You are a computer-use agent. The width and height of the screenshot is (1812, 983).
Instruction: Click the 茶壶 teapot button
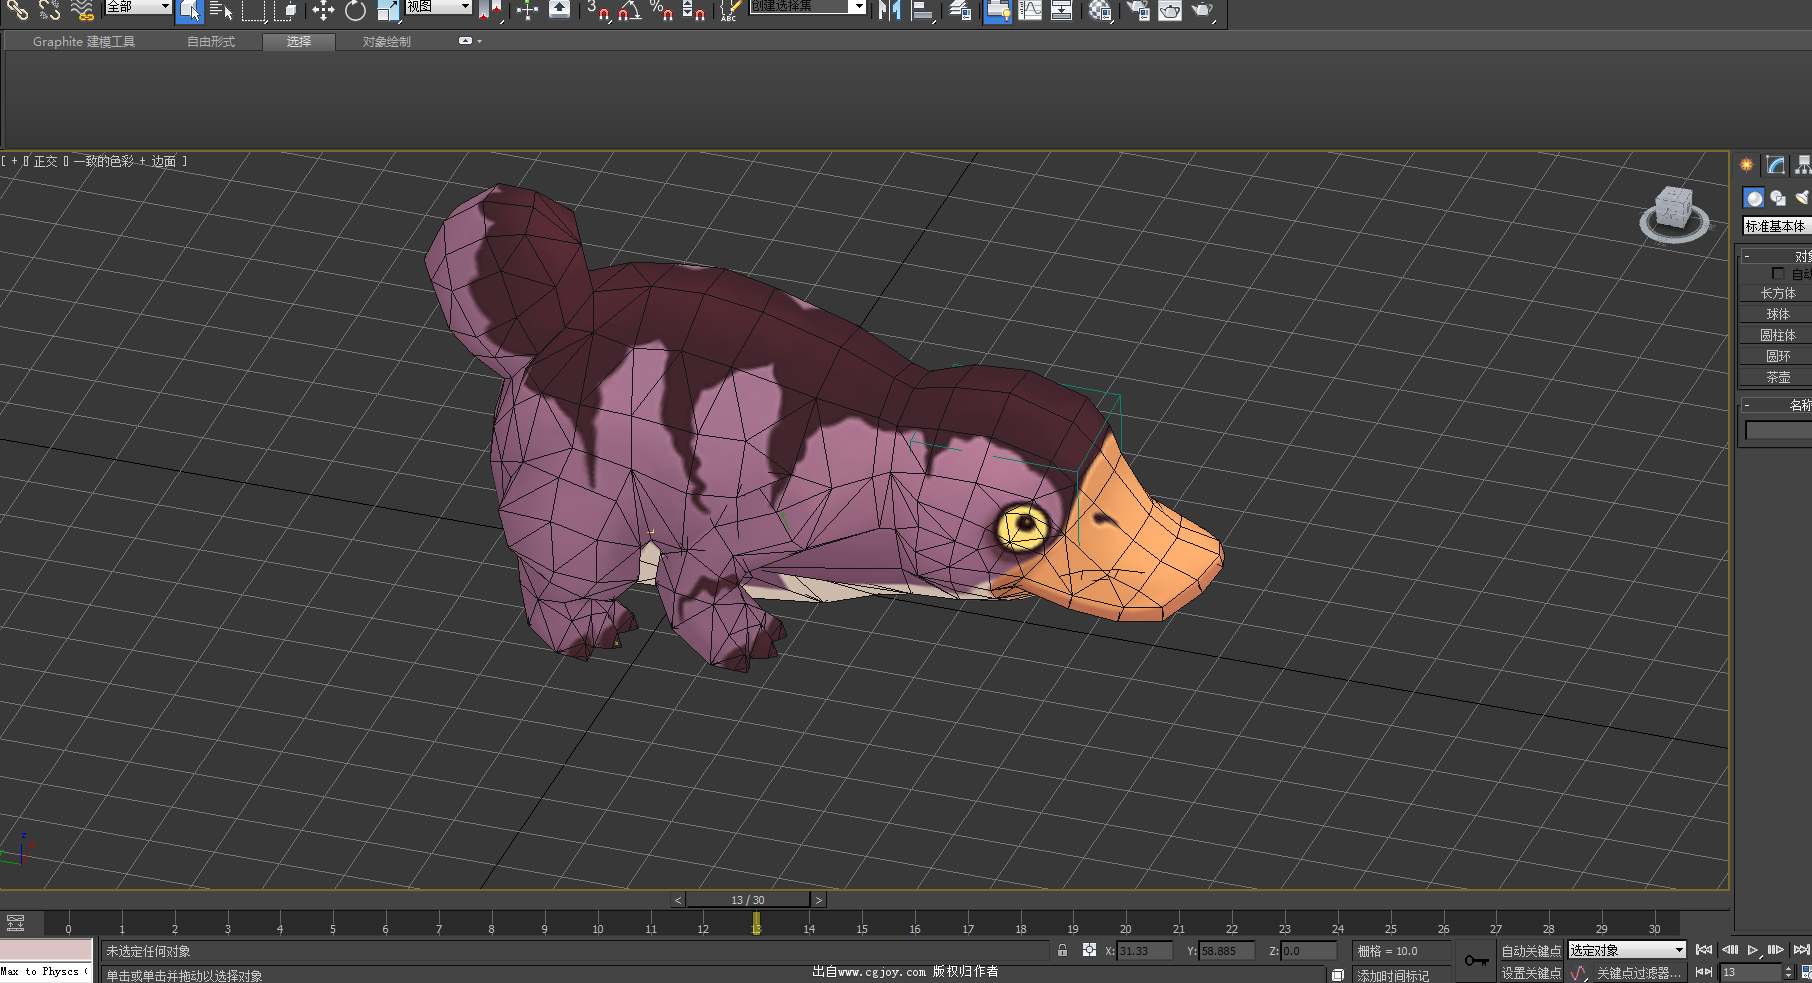[1777, 377]
